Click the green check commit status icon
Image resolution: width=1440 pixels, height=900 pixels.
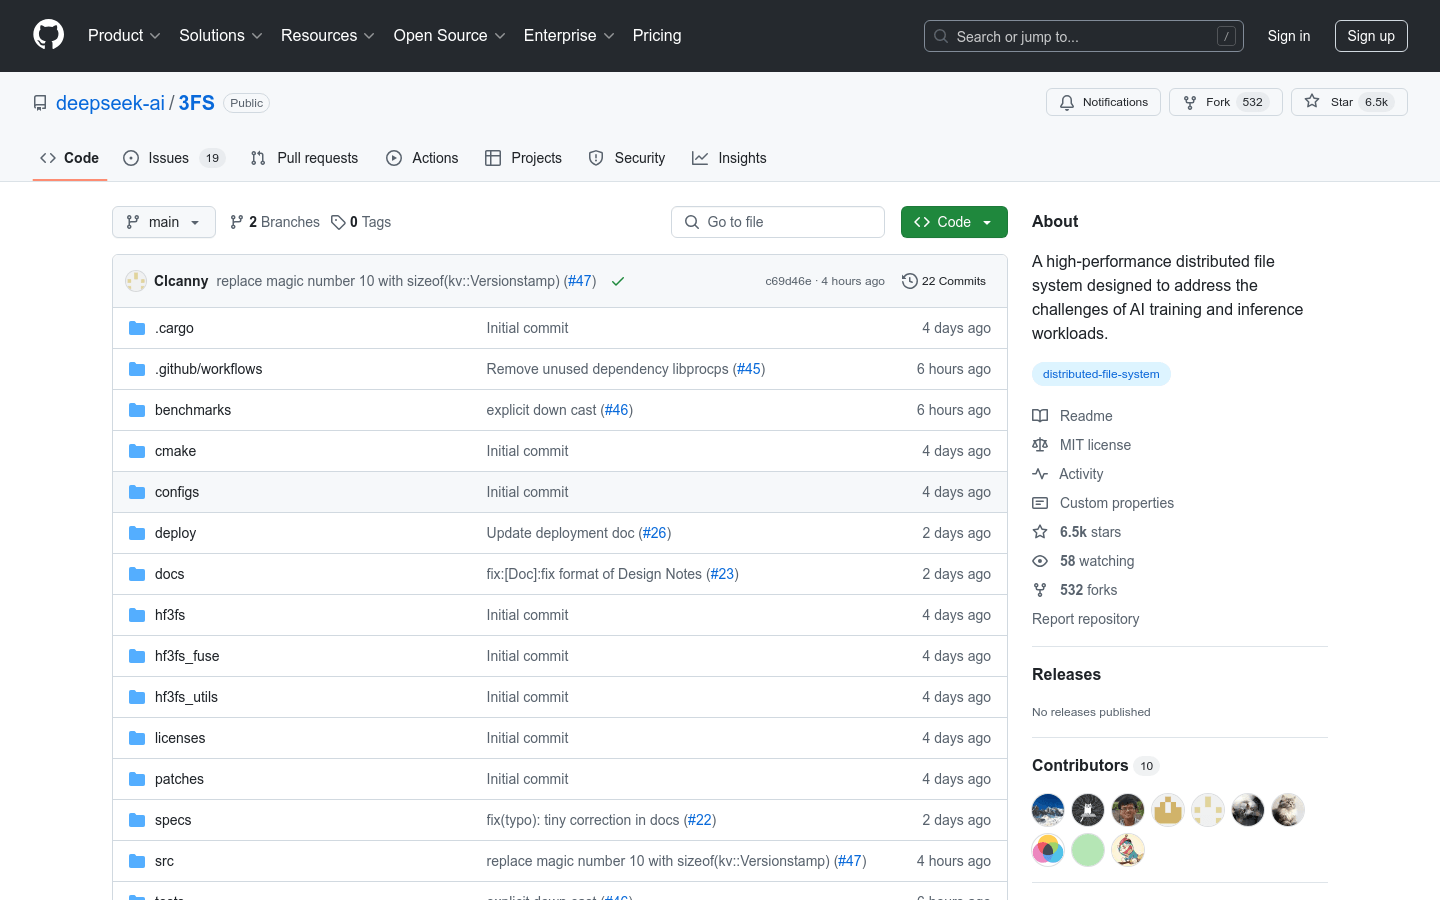618,281
